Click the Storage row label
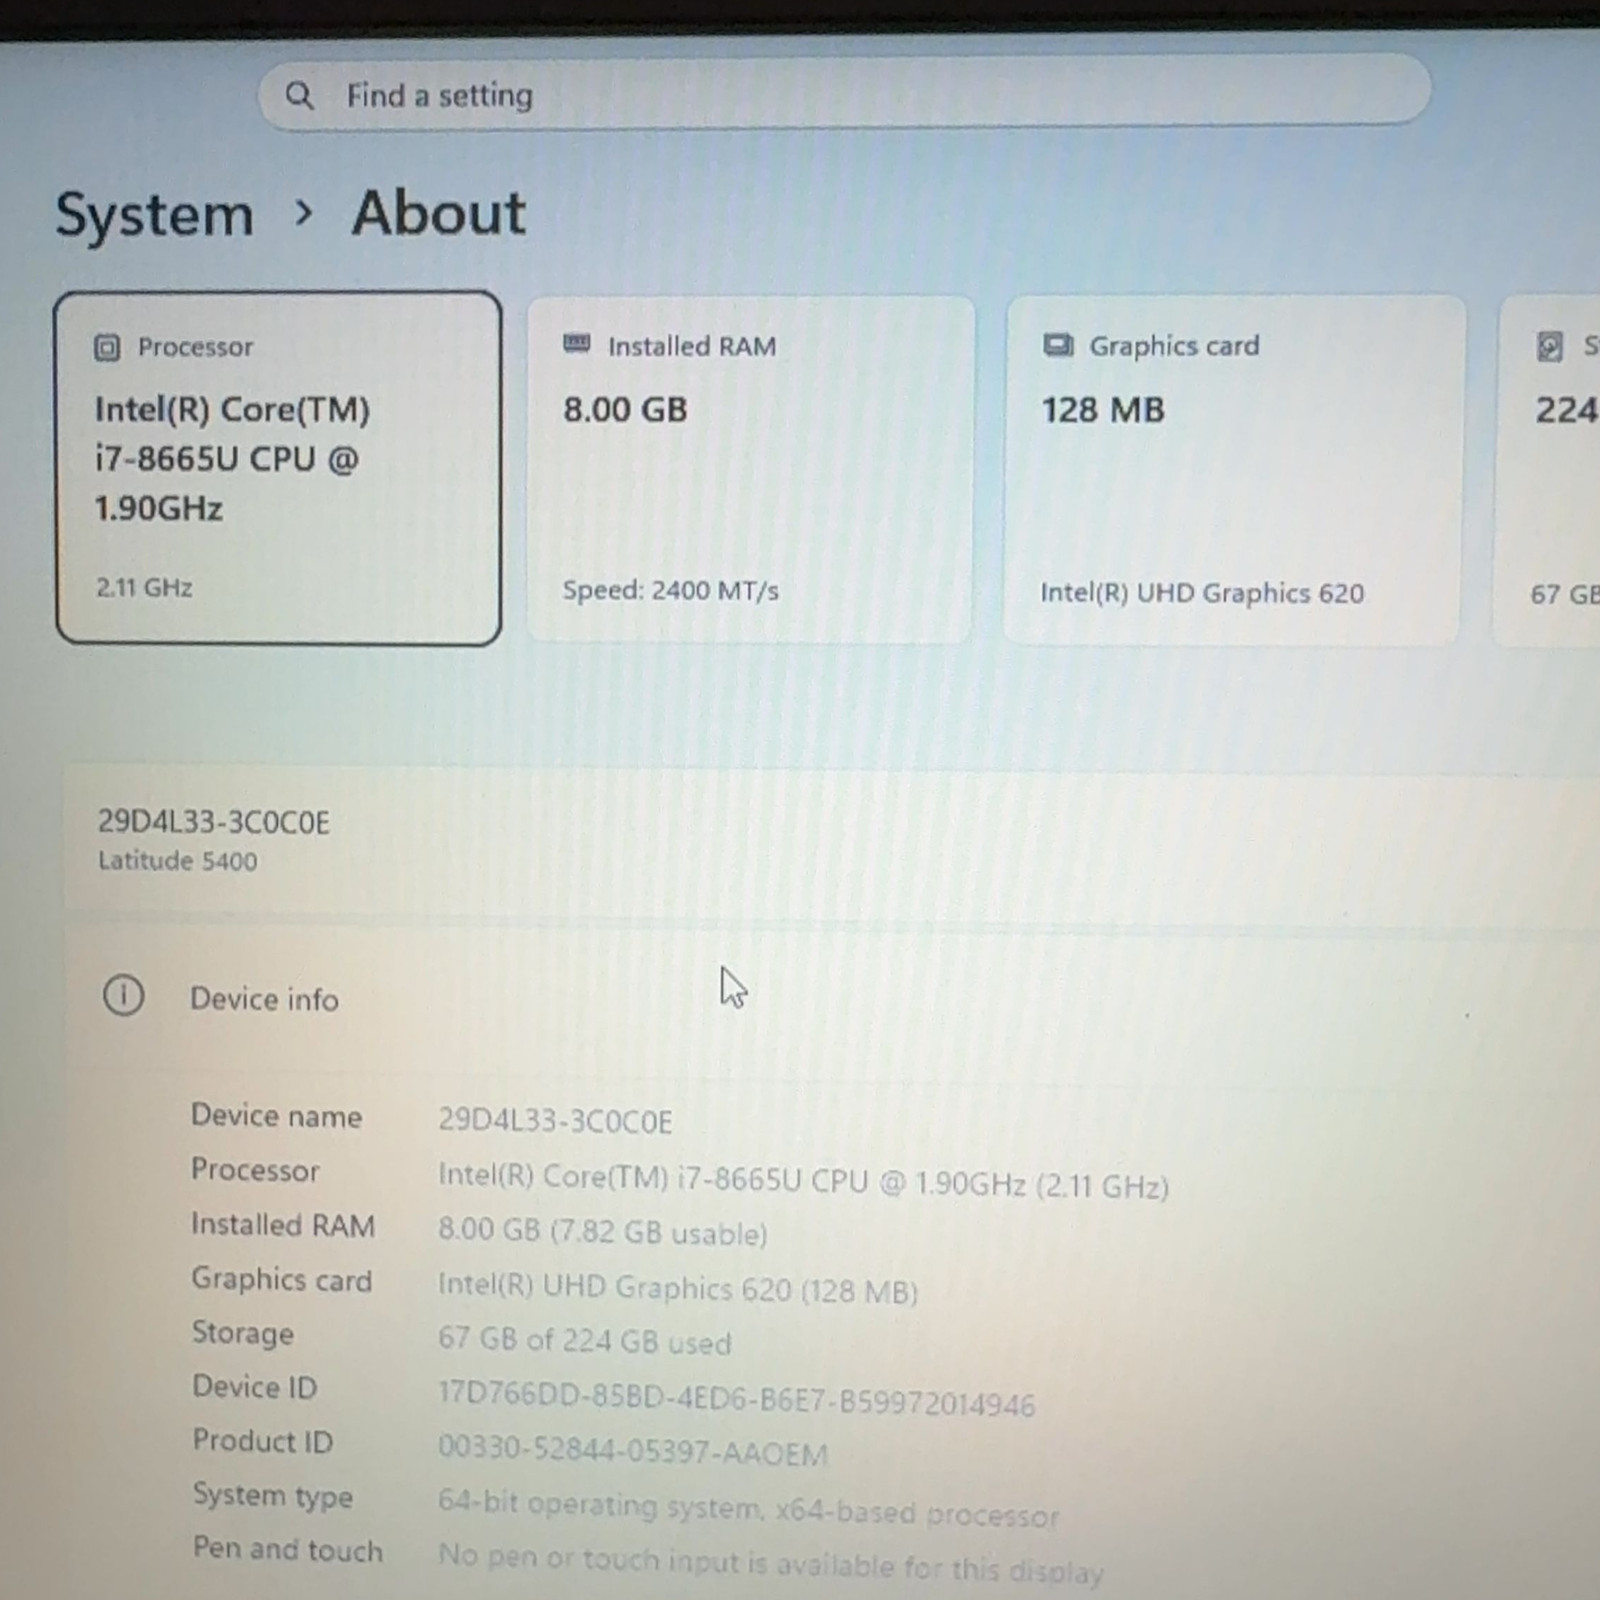Image resolution: width=1600 pixels, height=1600 pixels. click(x=243, y=1333)
